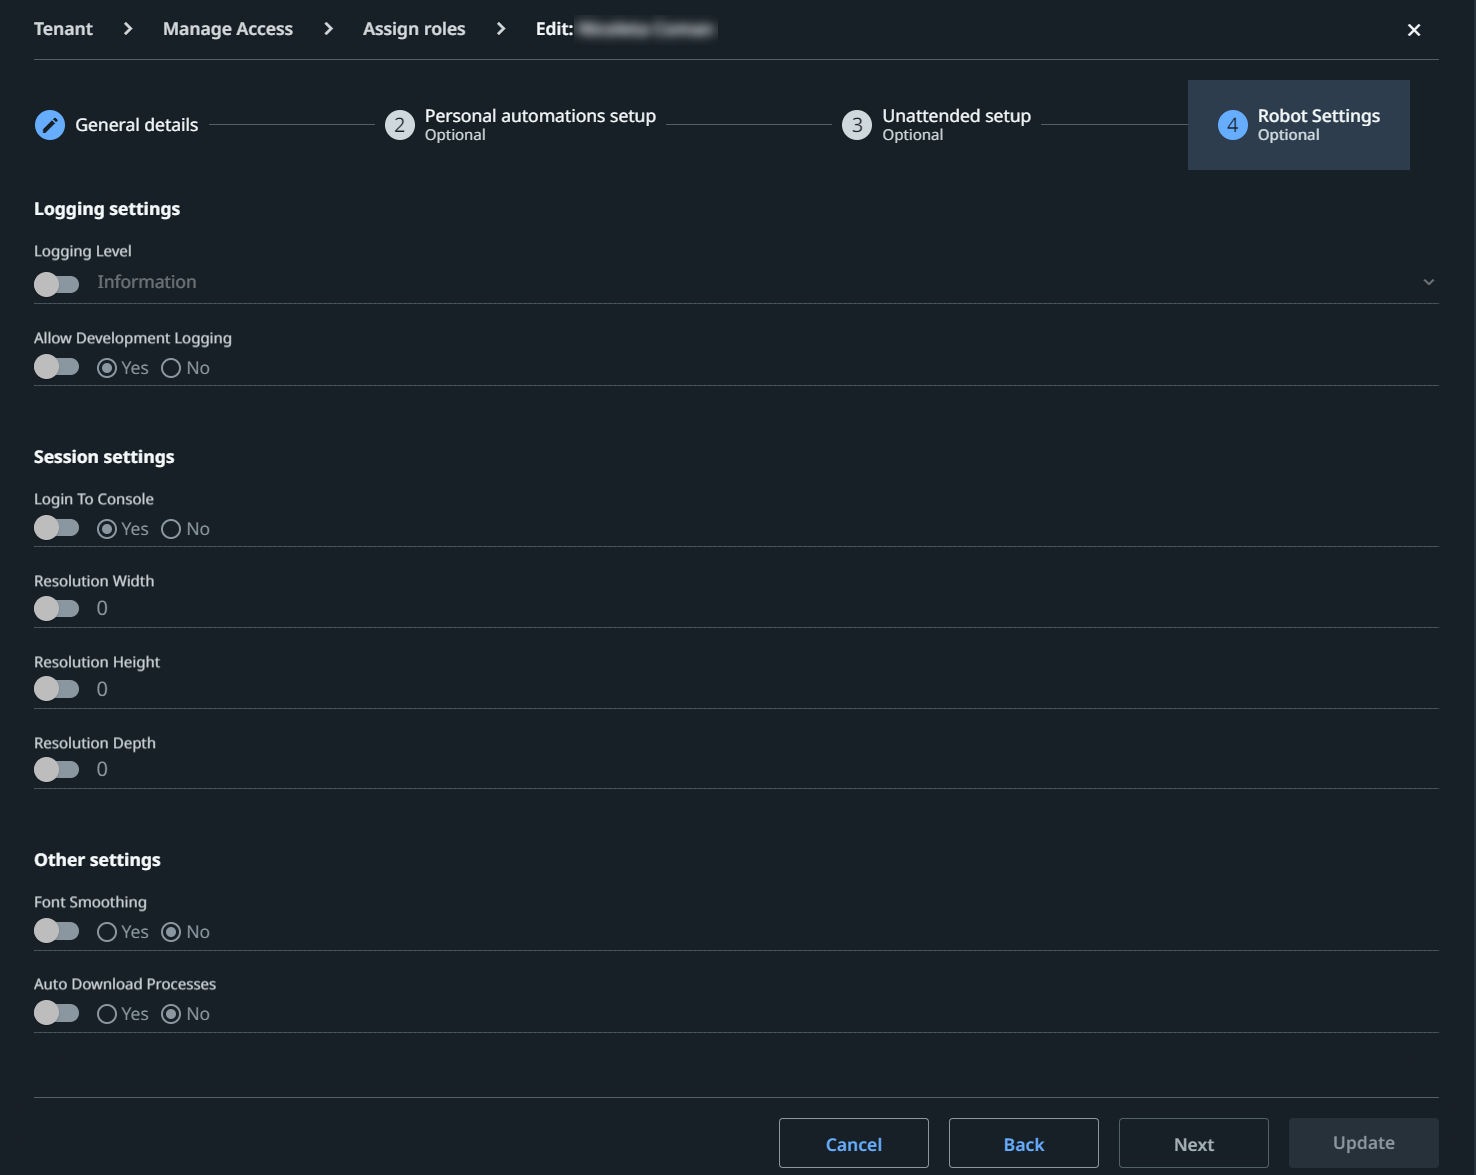Return to Tenant using breadcrumb
The image size is (1476, 1175).
pos(63,28)
